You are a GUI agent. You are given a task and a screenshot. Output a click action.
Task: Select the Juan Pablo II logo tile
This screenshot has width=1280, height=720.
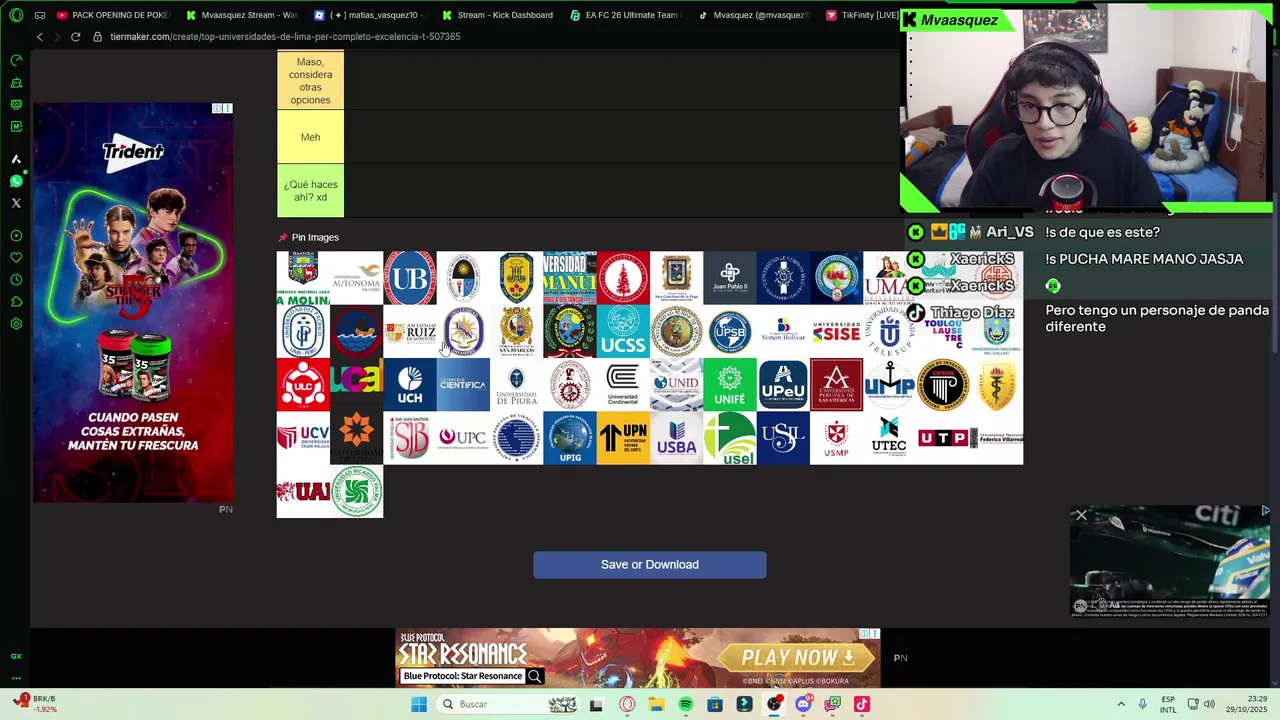[729, 278]
